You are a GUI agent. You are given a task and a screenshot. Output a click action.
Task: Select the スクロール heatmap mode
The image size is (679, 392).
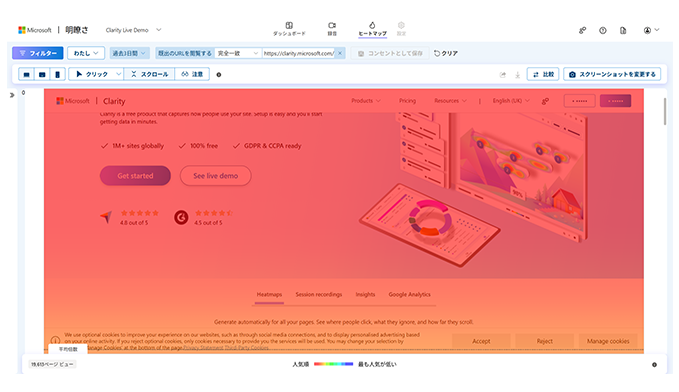coord(149,75)
